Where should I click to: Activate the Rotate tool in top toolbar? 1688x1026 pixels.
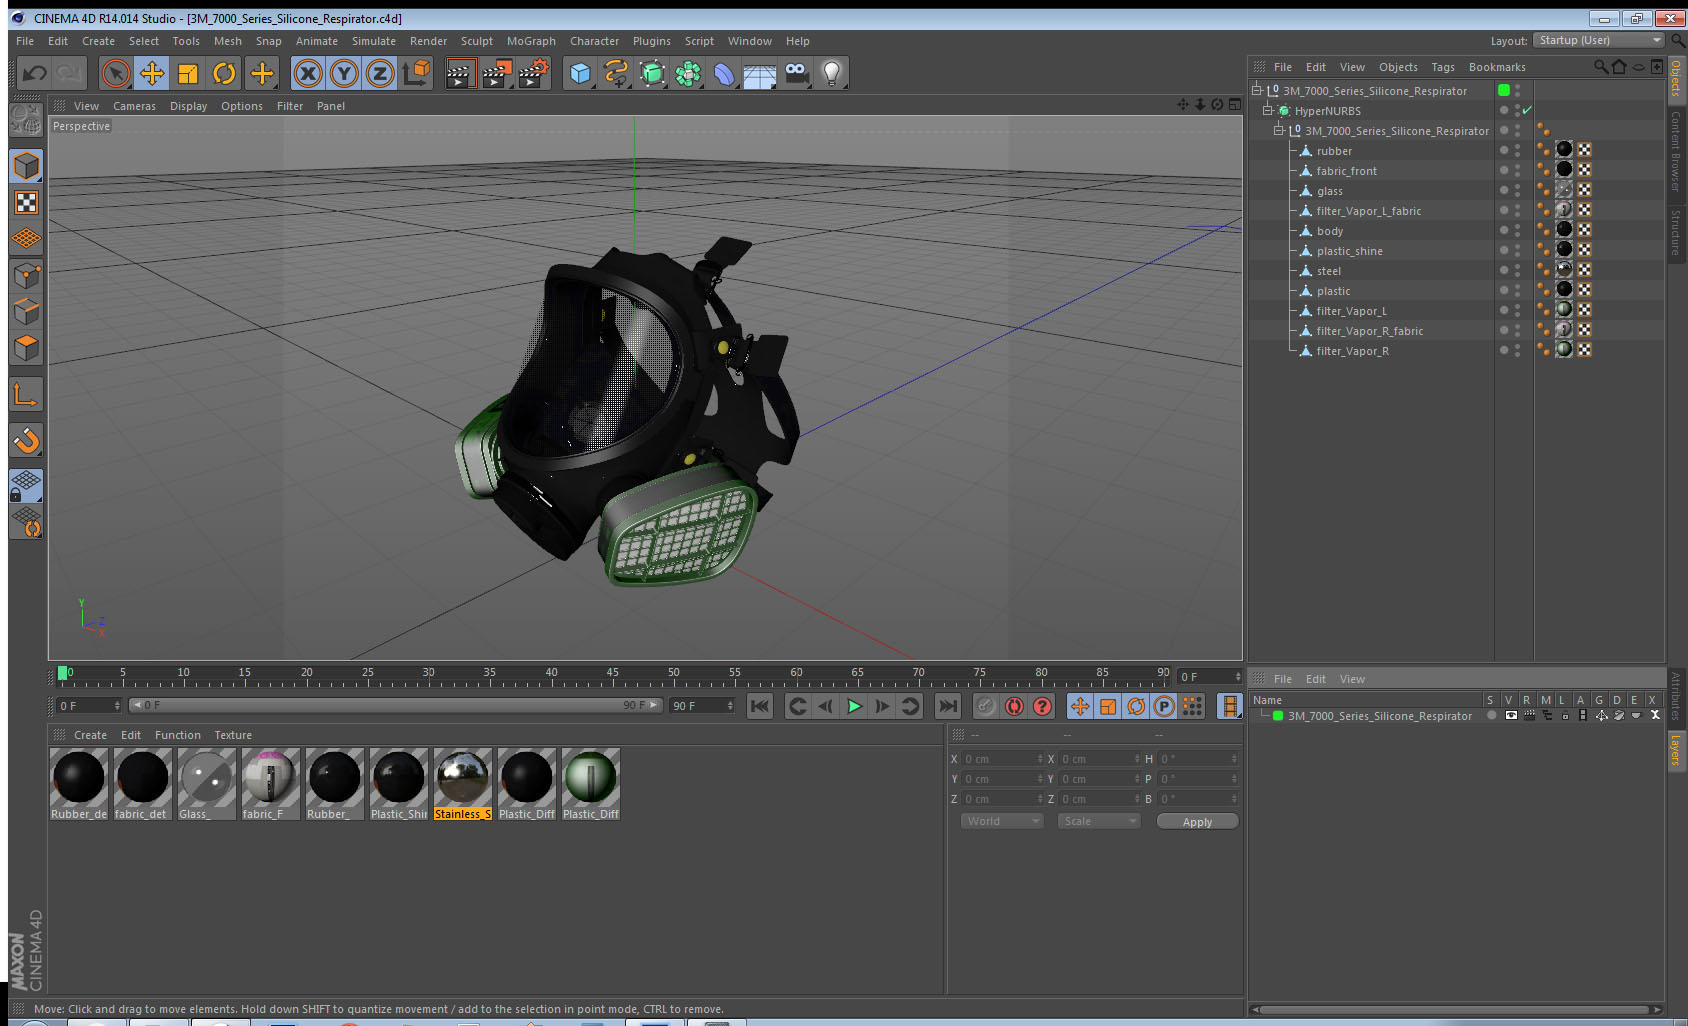coord(225,73)
